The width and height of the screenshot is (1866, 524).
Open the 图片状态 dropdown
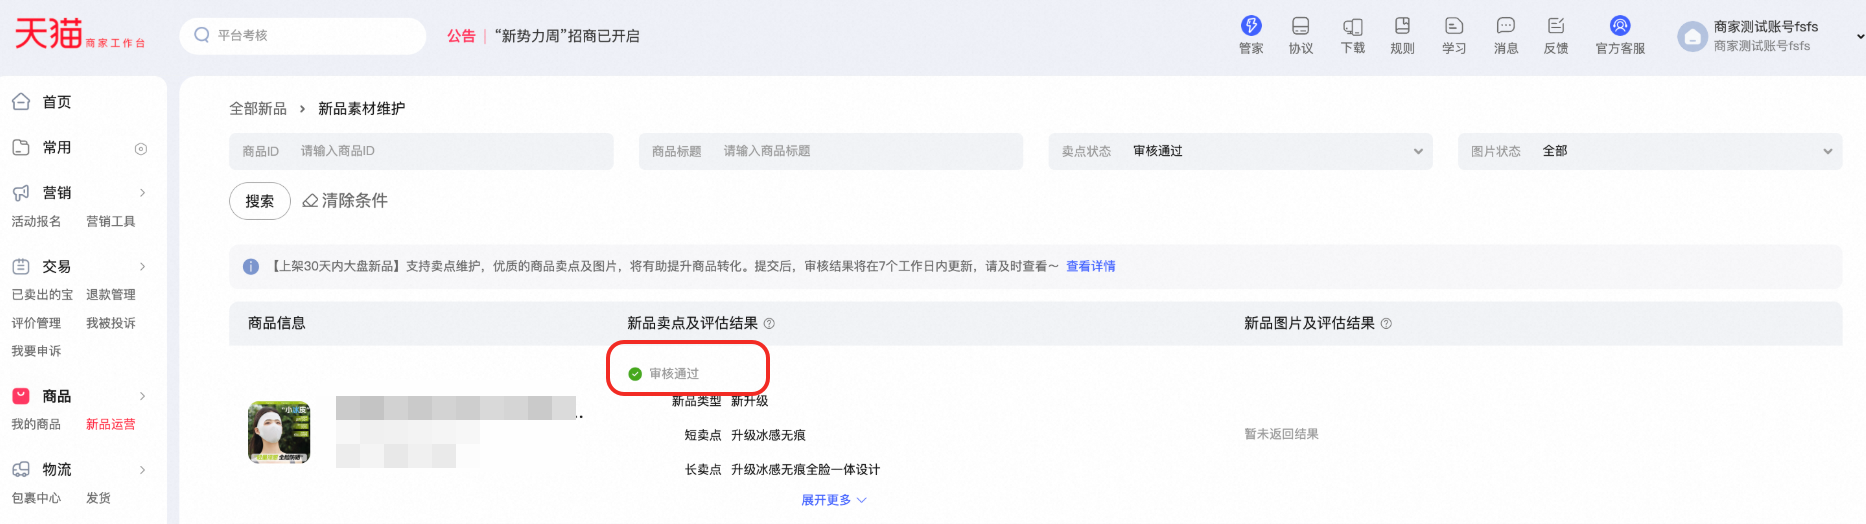[1650, 151]
